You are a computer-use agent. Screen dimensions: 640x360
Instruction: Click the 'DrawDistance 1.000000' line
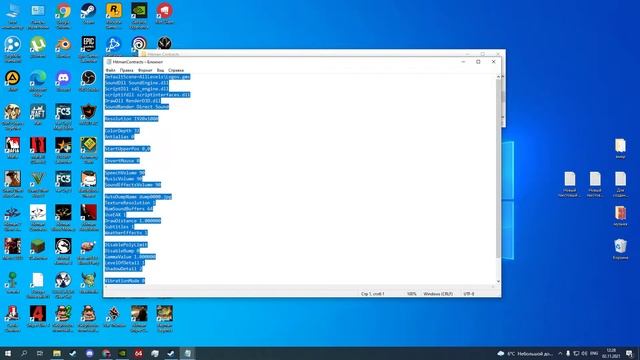pyautogui.click(x=133, y=221)
